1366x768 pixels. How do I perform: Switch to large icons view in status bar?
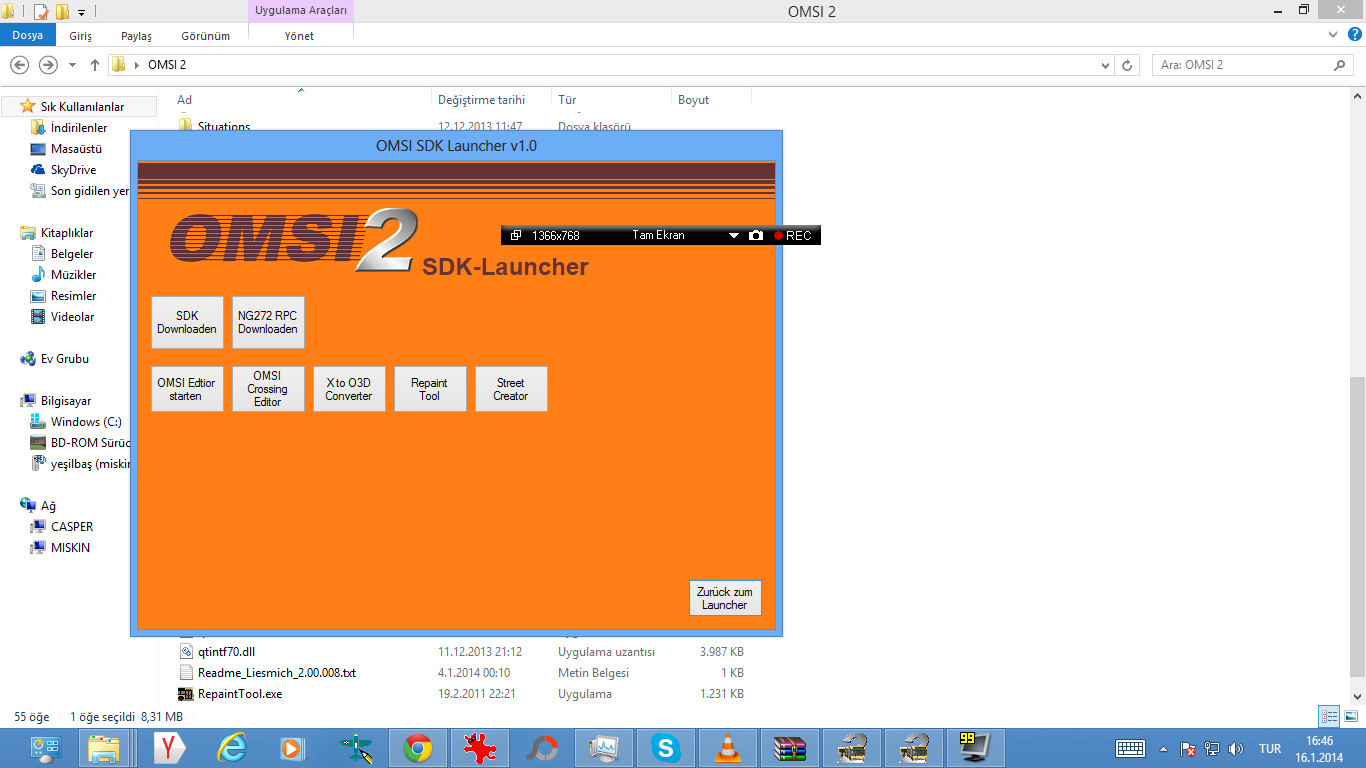pos(1350,716)
